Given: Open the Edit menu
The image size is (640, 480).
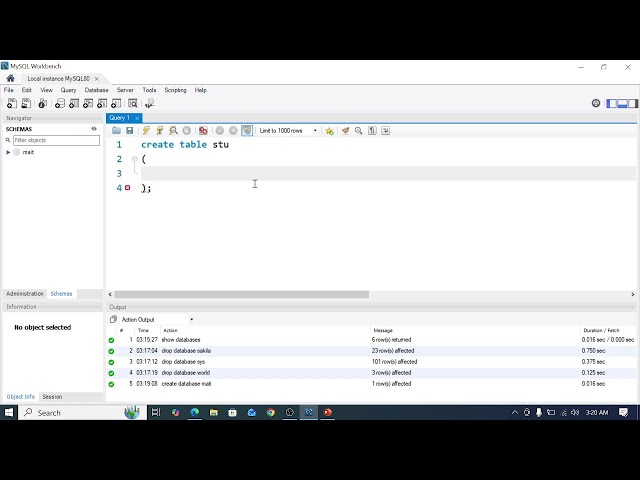Looking at the screenshot, I should point(27,90).
